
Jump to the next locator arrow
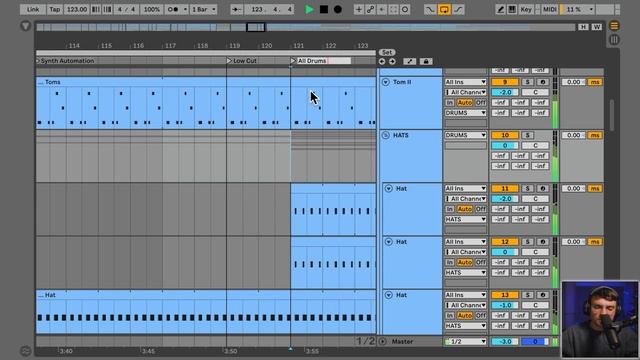[x=392, y=61]
